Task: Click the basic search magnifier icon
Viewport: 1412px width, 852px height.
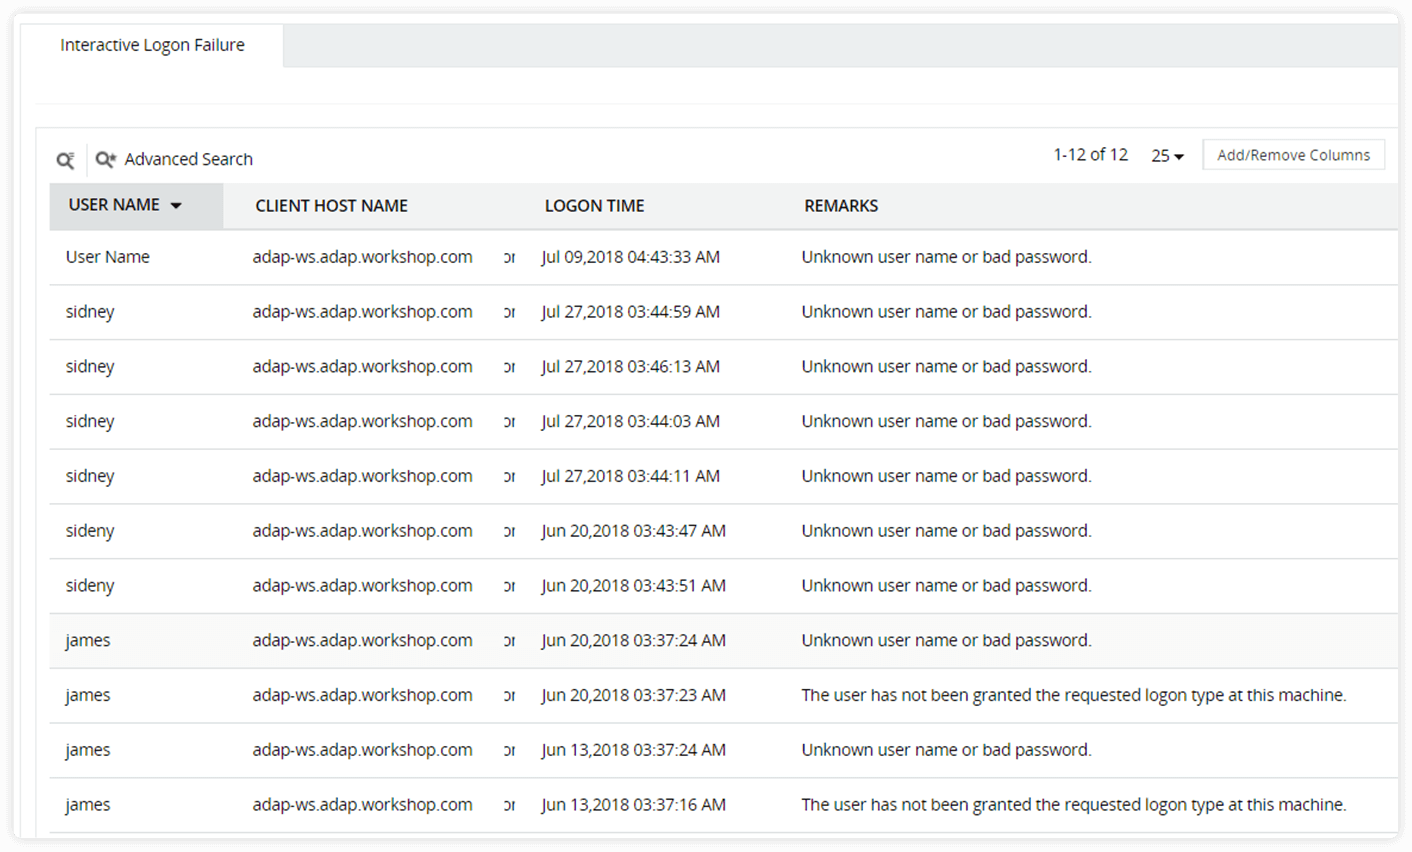Action: pyautogui.click(x=66, y=159)
